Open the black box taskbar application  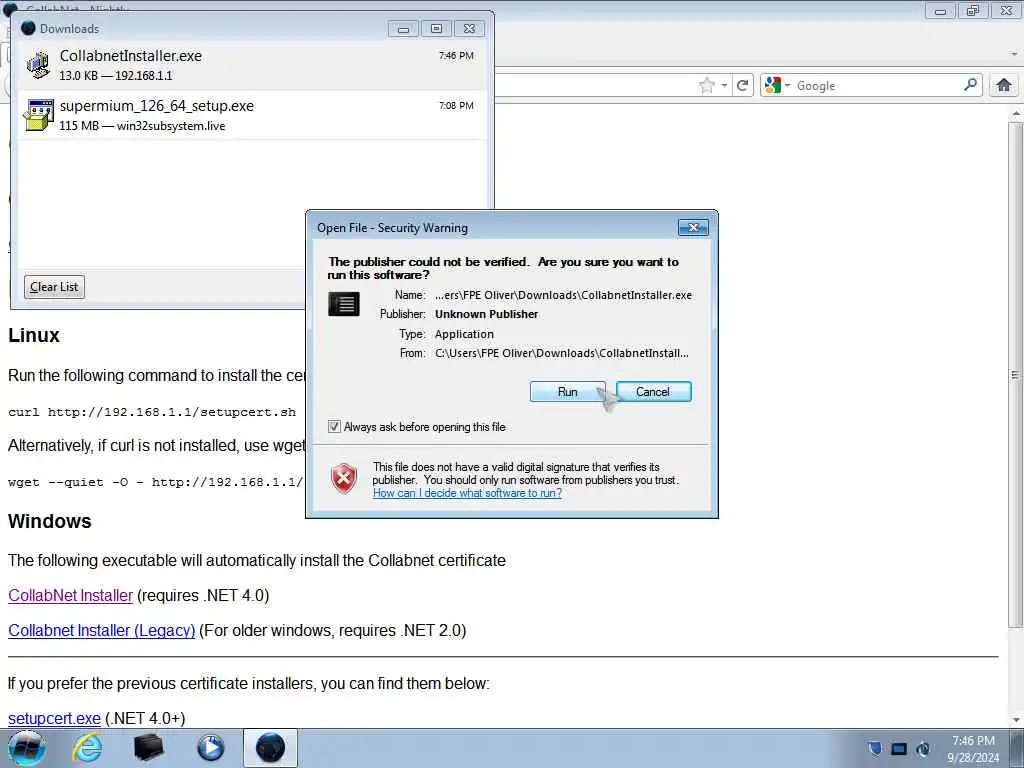(148, 748)
